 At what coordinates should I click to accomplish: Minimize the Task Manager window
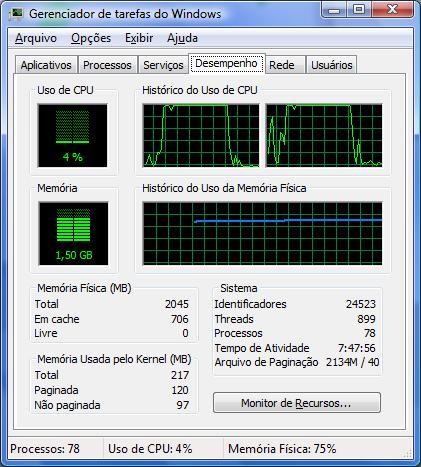[x=333, y=9]
